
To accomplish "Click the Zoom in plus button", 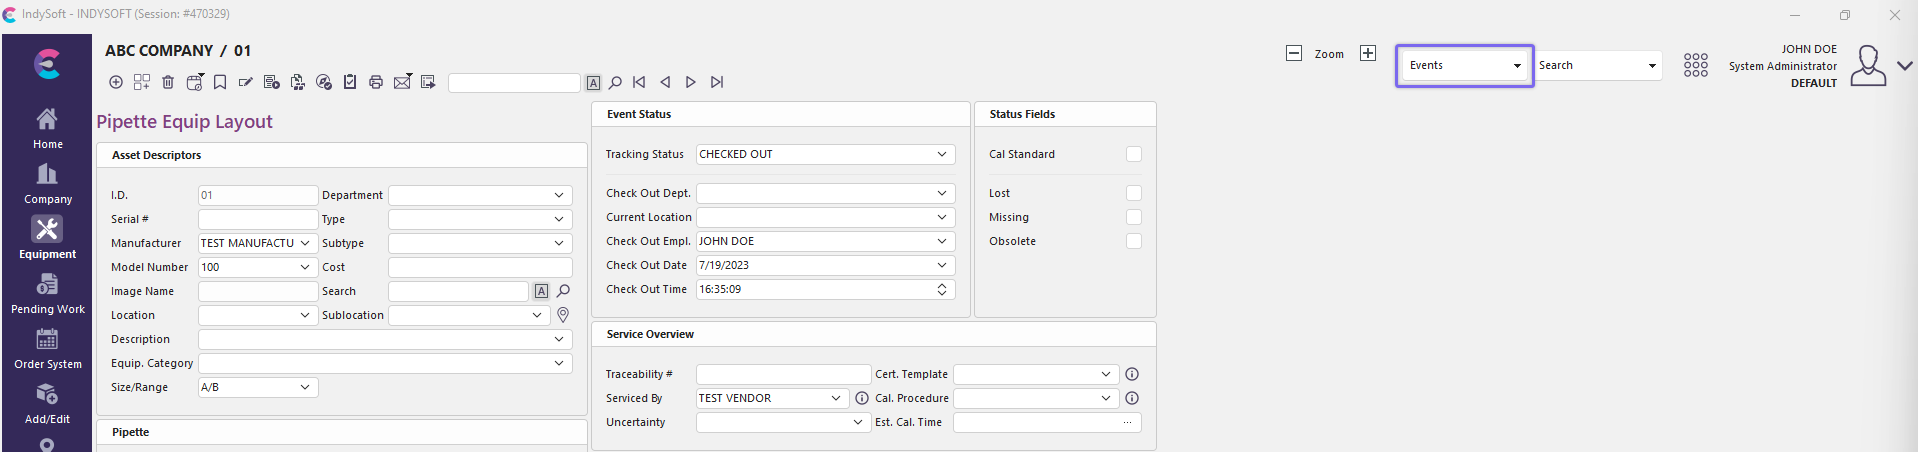I will click(x=1368, y=54).
